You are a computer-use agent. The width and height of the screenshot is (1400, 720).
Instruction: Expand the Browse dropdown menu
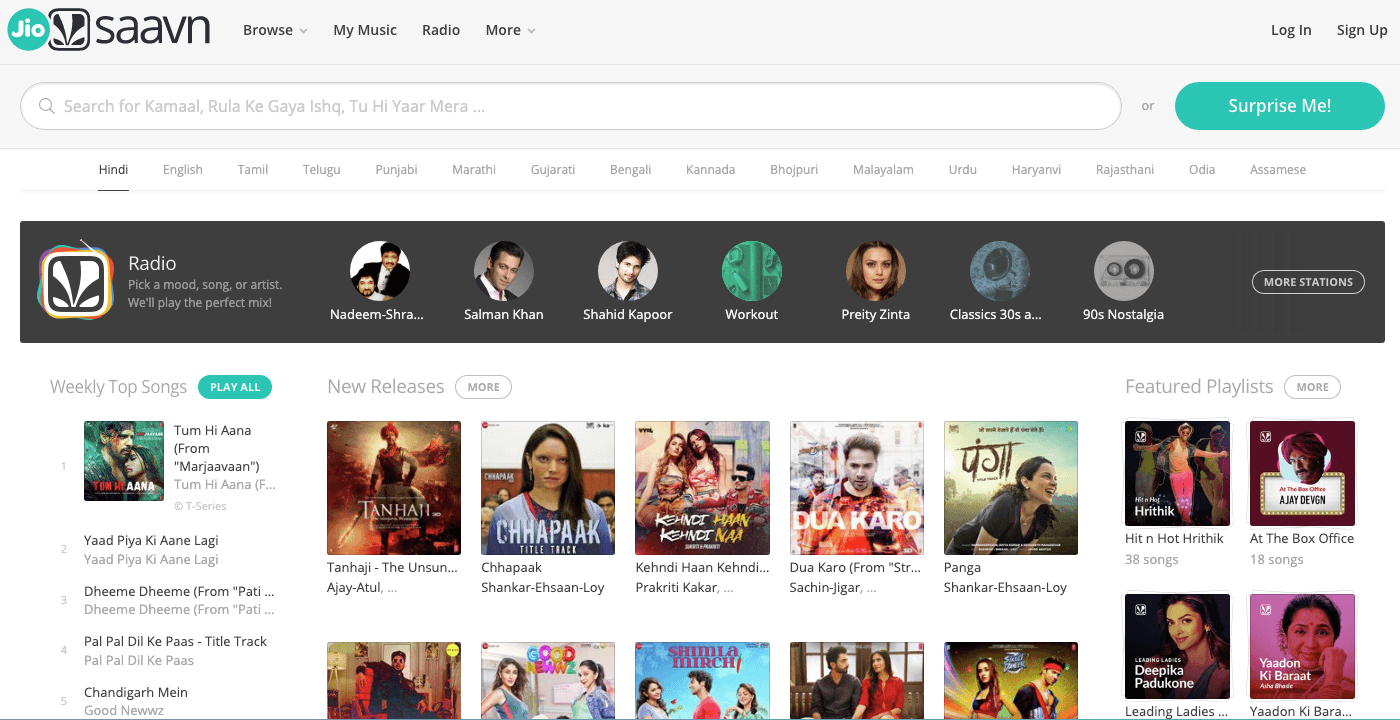pyautogui.click(x=275, y=30)
